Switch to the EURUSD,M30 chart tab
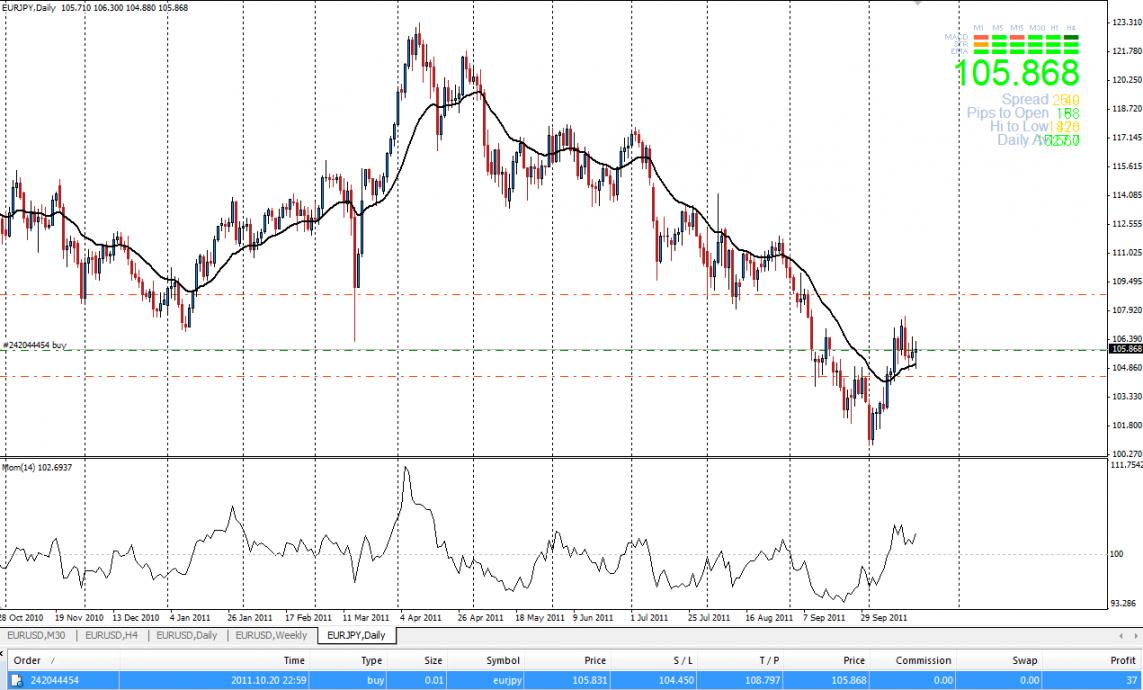This screenshot has height=690, width=1143. click(38, 635)
